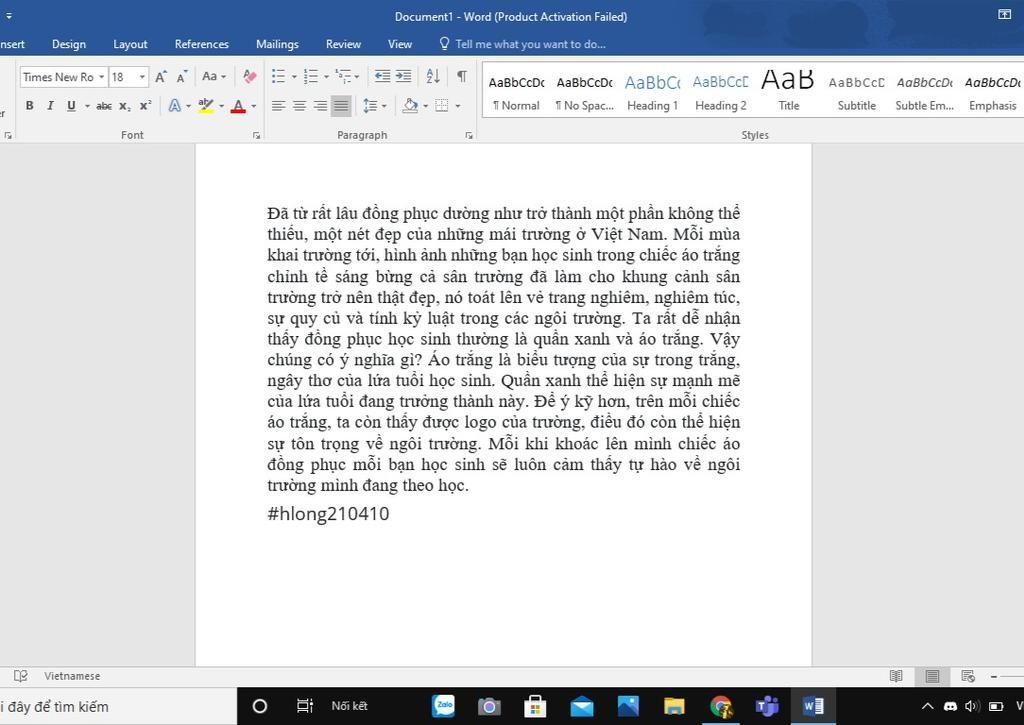This screenshot has width=1024, height=725.
Task: Open the Review tab
Action: [343, 44]
